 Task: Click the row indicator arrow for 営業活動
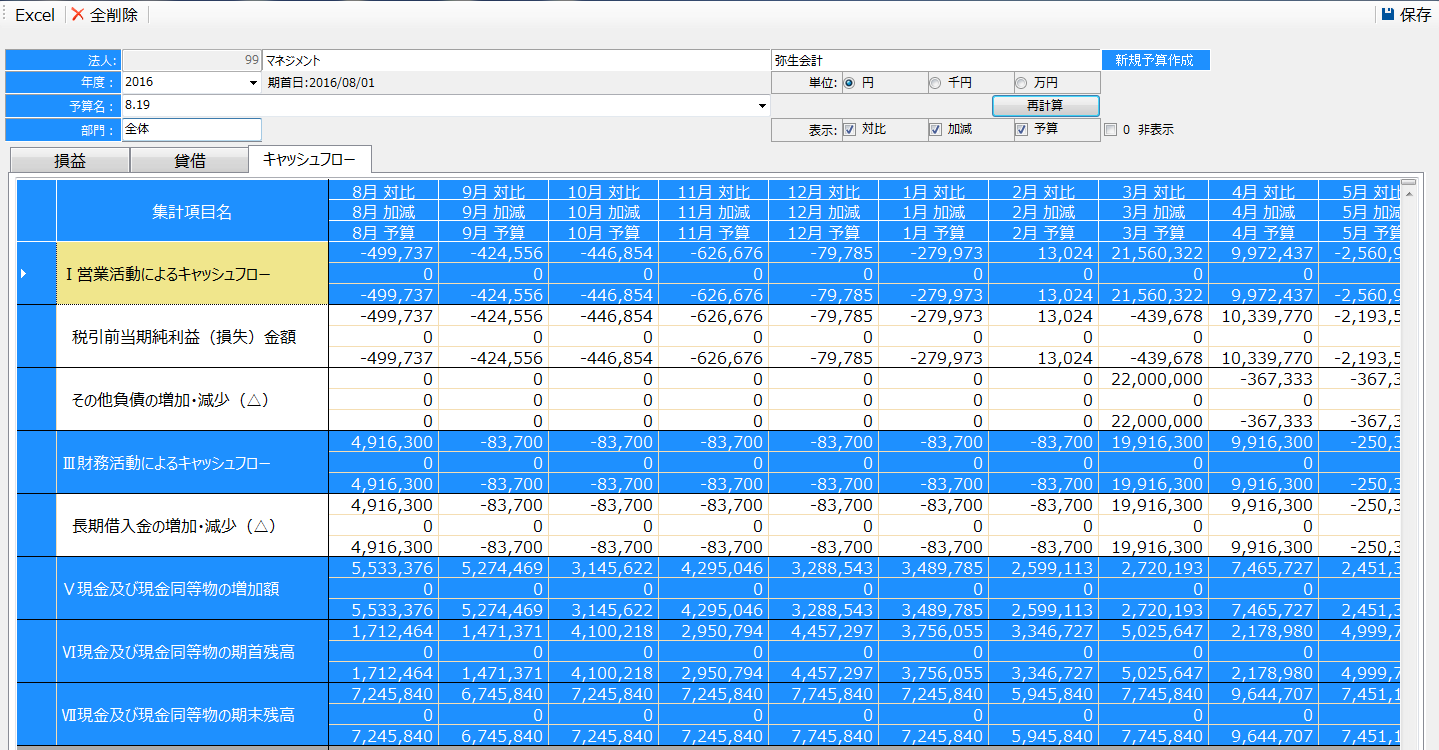pos(24,273)
